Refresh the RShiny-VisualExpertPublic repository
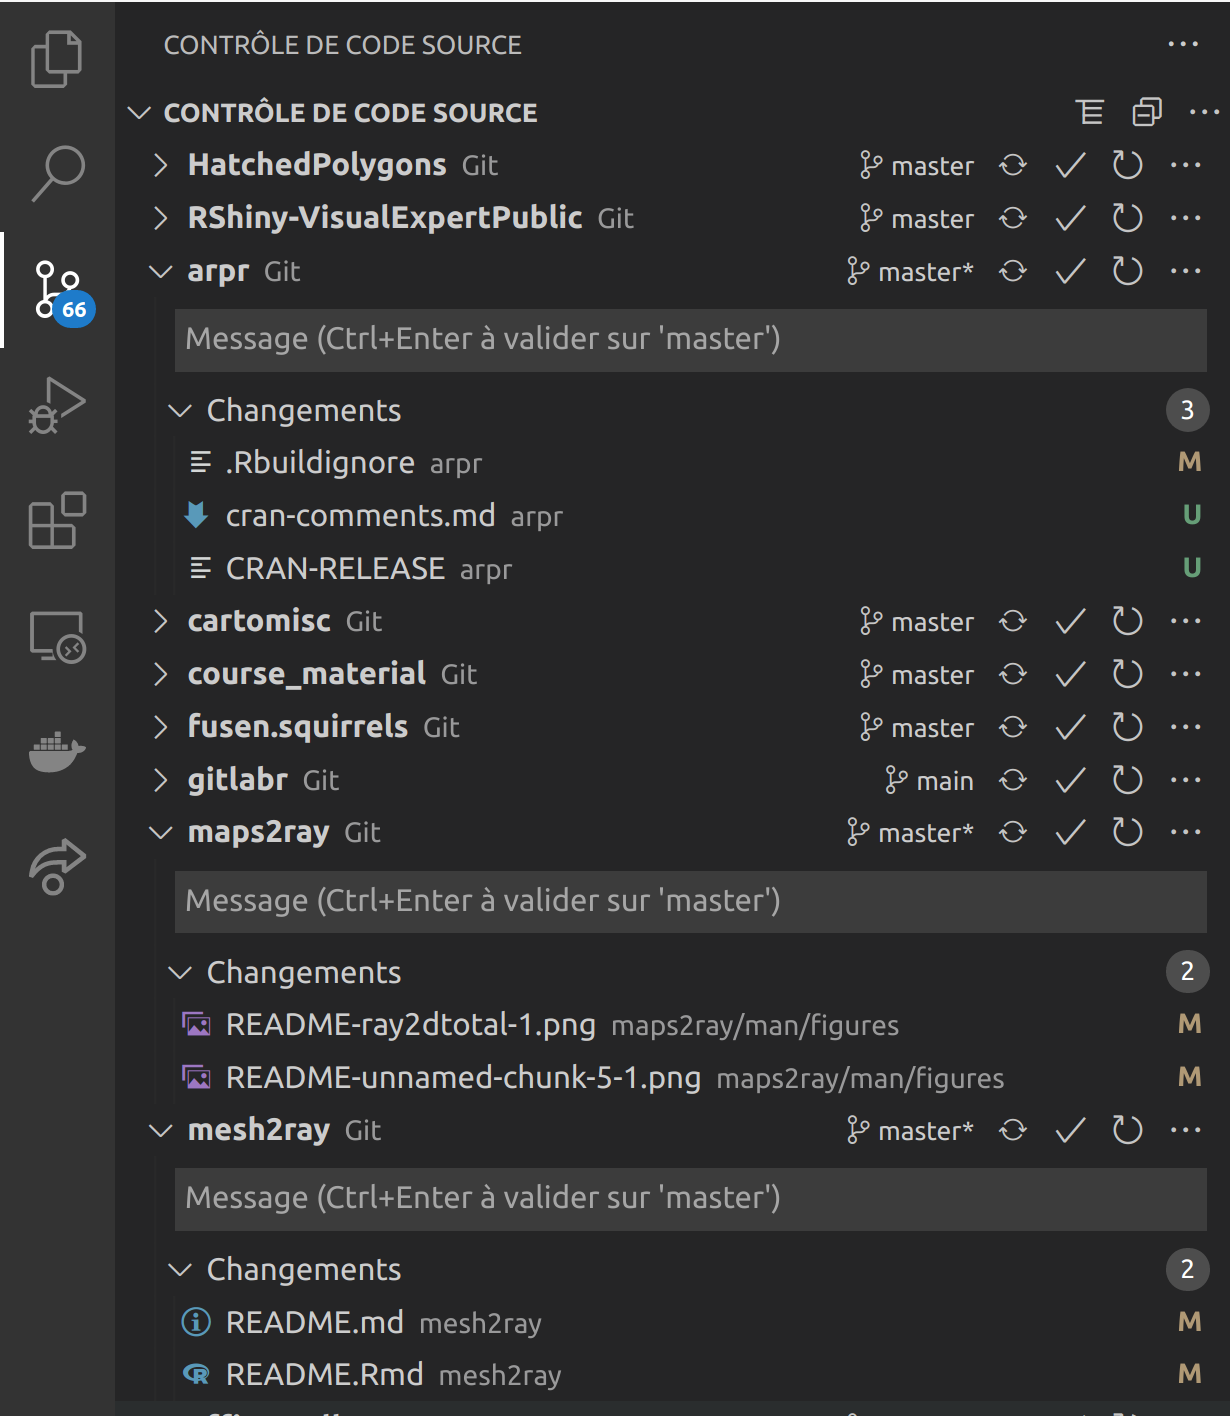1230x1416 pixels. 1127,218
